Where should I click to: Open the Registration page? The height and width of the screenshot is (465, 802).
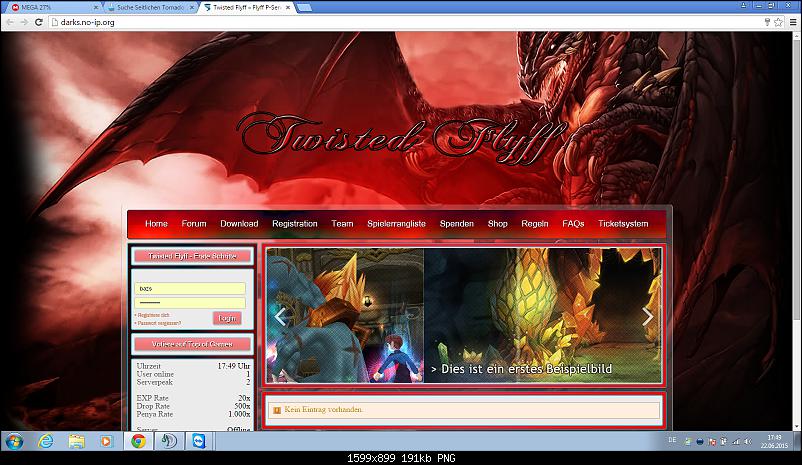295,224
